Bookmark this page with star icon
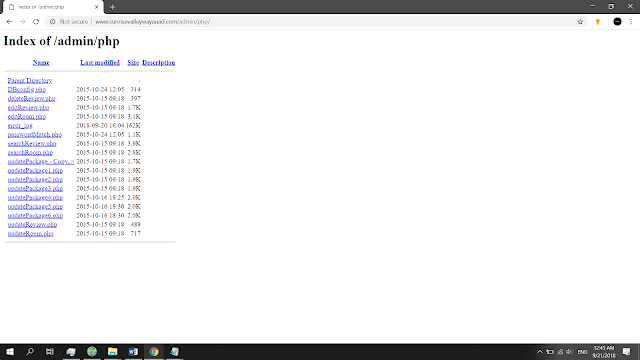The image size is (640, 360). (x=580, y=22)
